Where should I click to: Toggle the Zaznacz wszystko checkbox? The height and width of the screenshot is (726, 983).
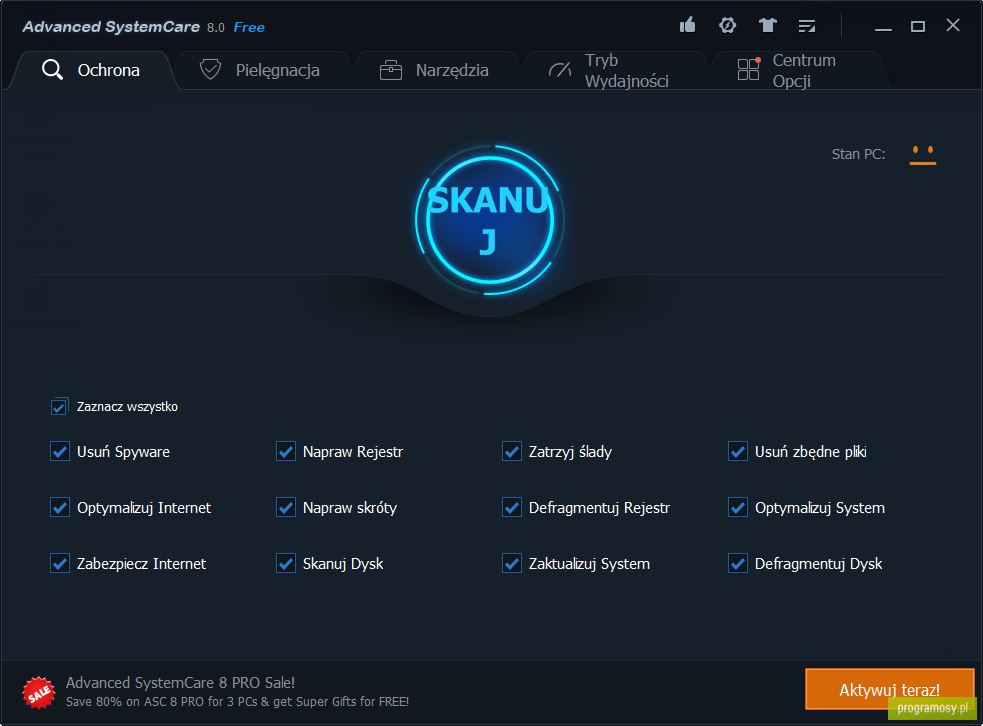tap(59, 406)
